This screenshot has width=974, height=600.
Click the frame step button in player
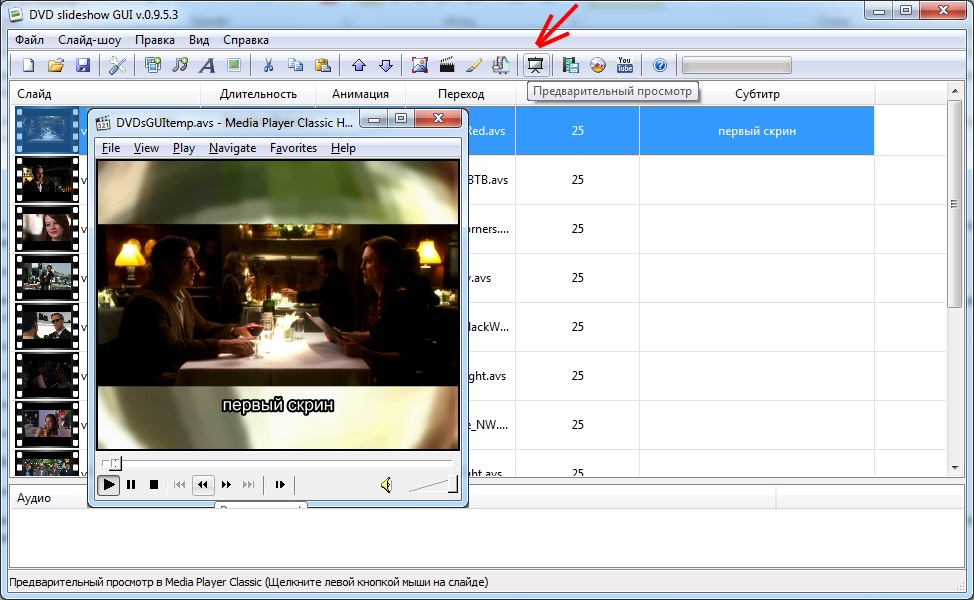coord(280,484)
